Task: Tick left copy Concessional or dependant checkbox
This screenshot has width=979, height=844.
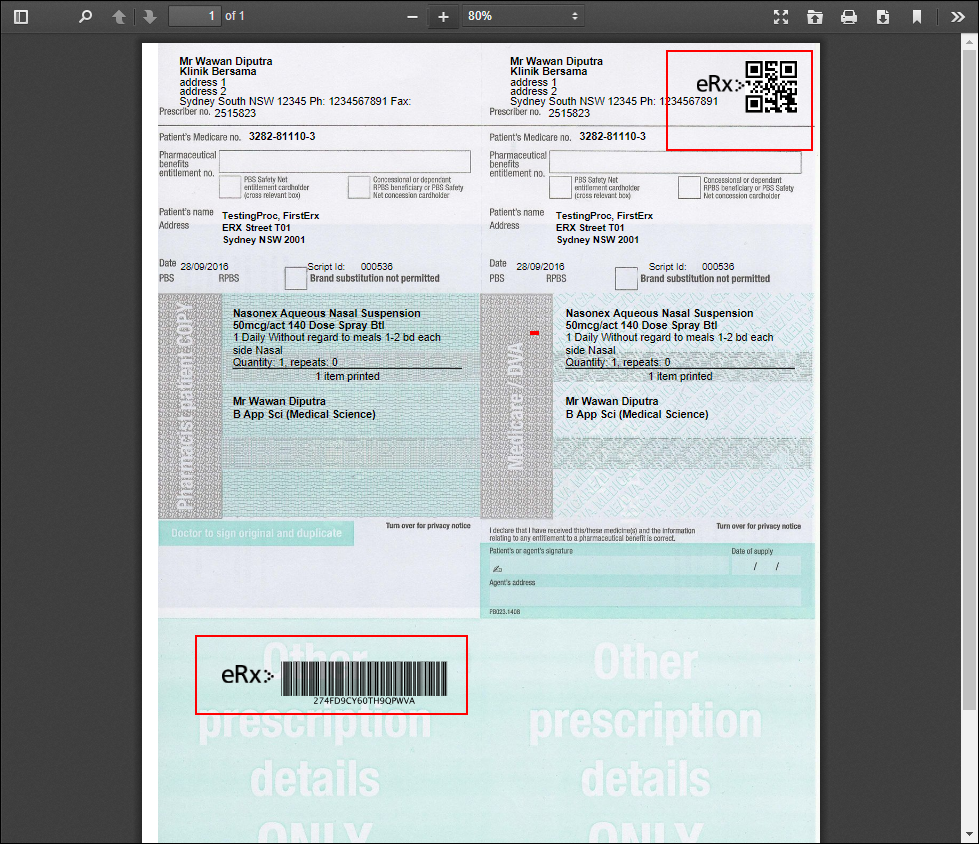Action: [359, 187]
